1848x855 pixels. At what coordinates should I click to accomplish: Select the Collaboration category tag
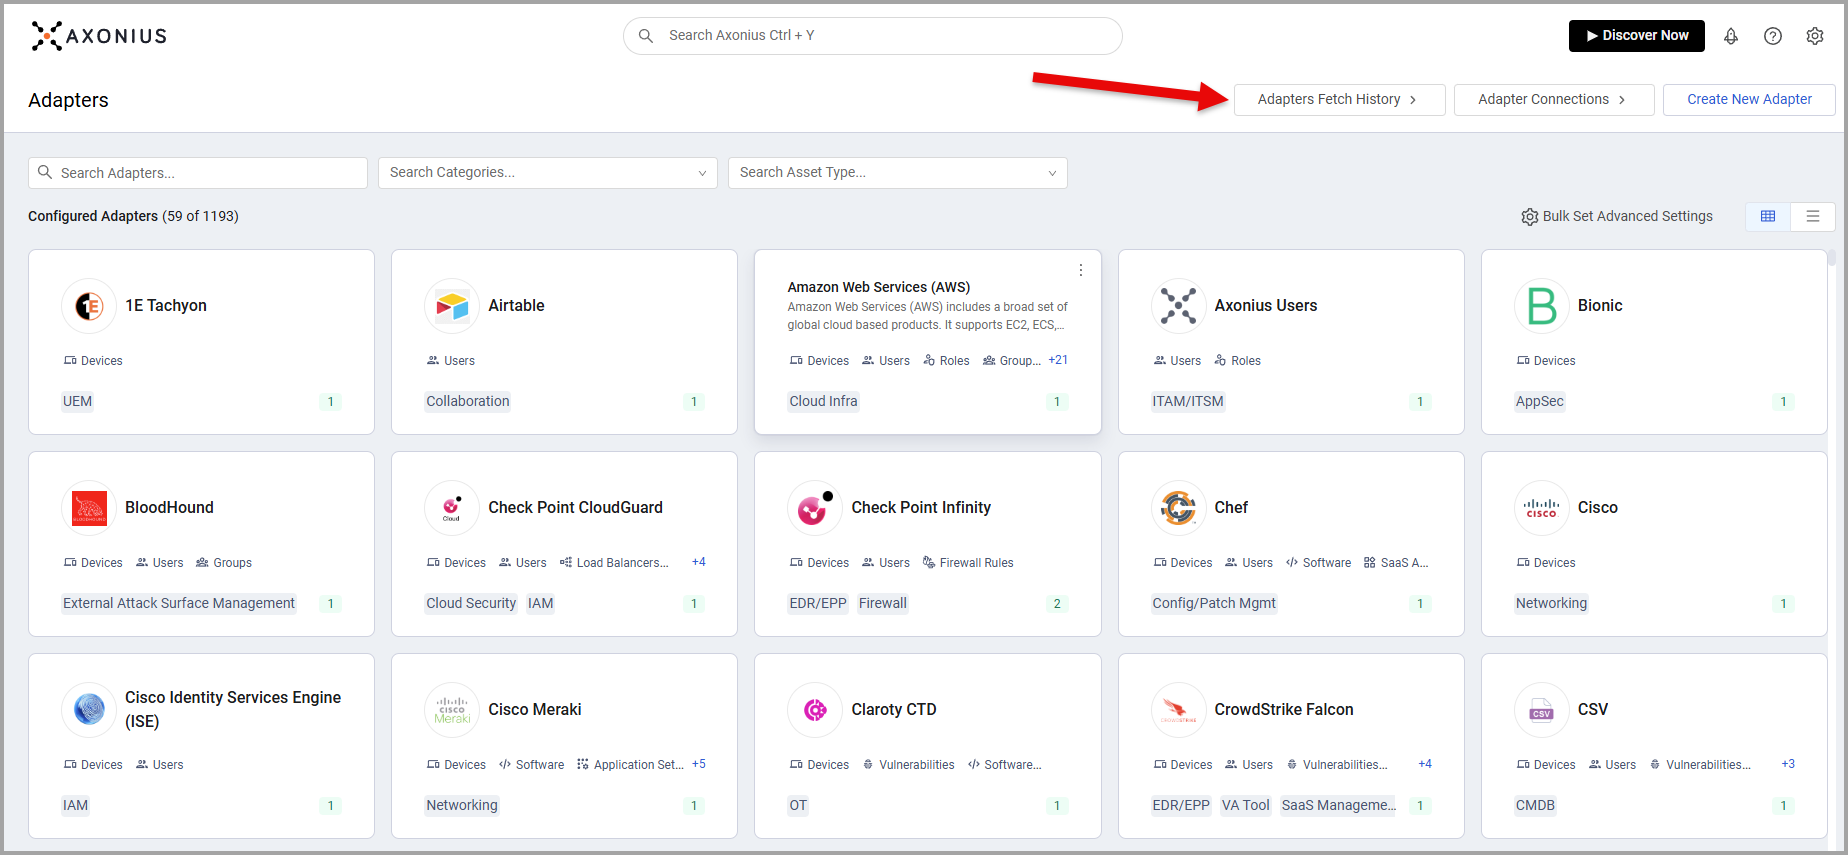(468, 401)
